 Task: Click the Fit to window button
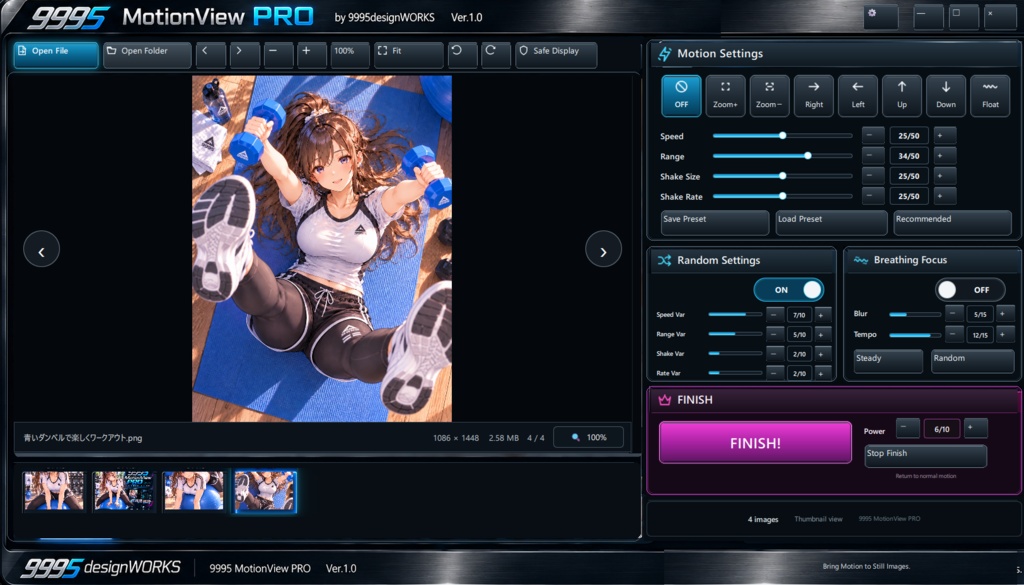pos(409,55)
